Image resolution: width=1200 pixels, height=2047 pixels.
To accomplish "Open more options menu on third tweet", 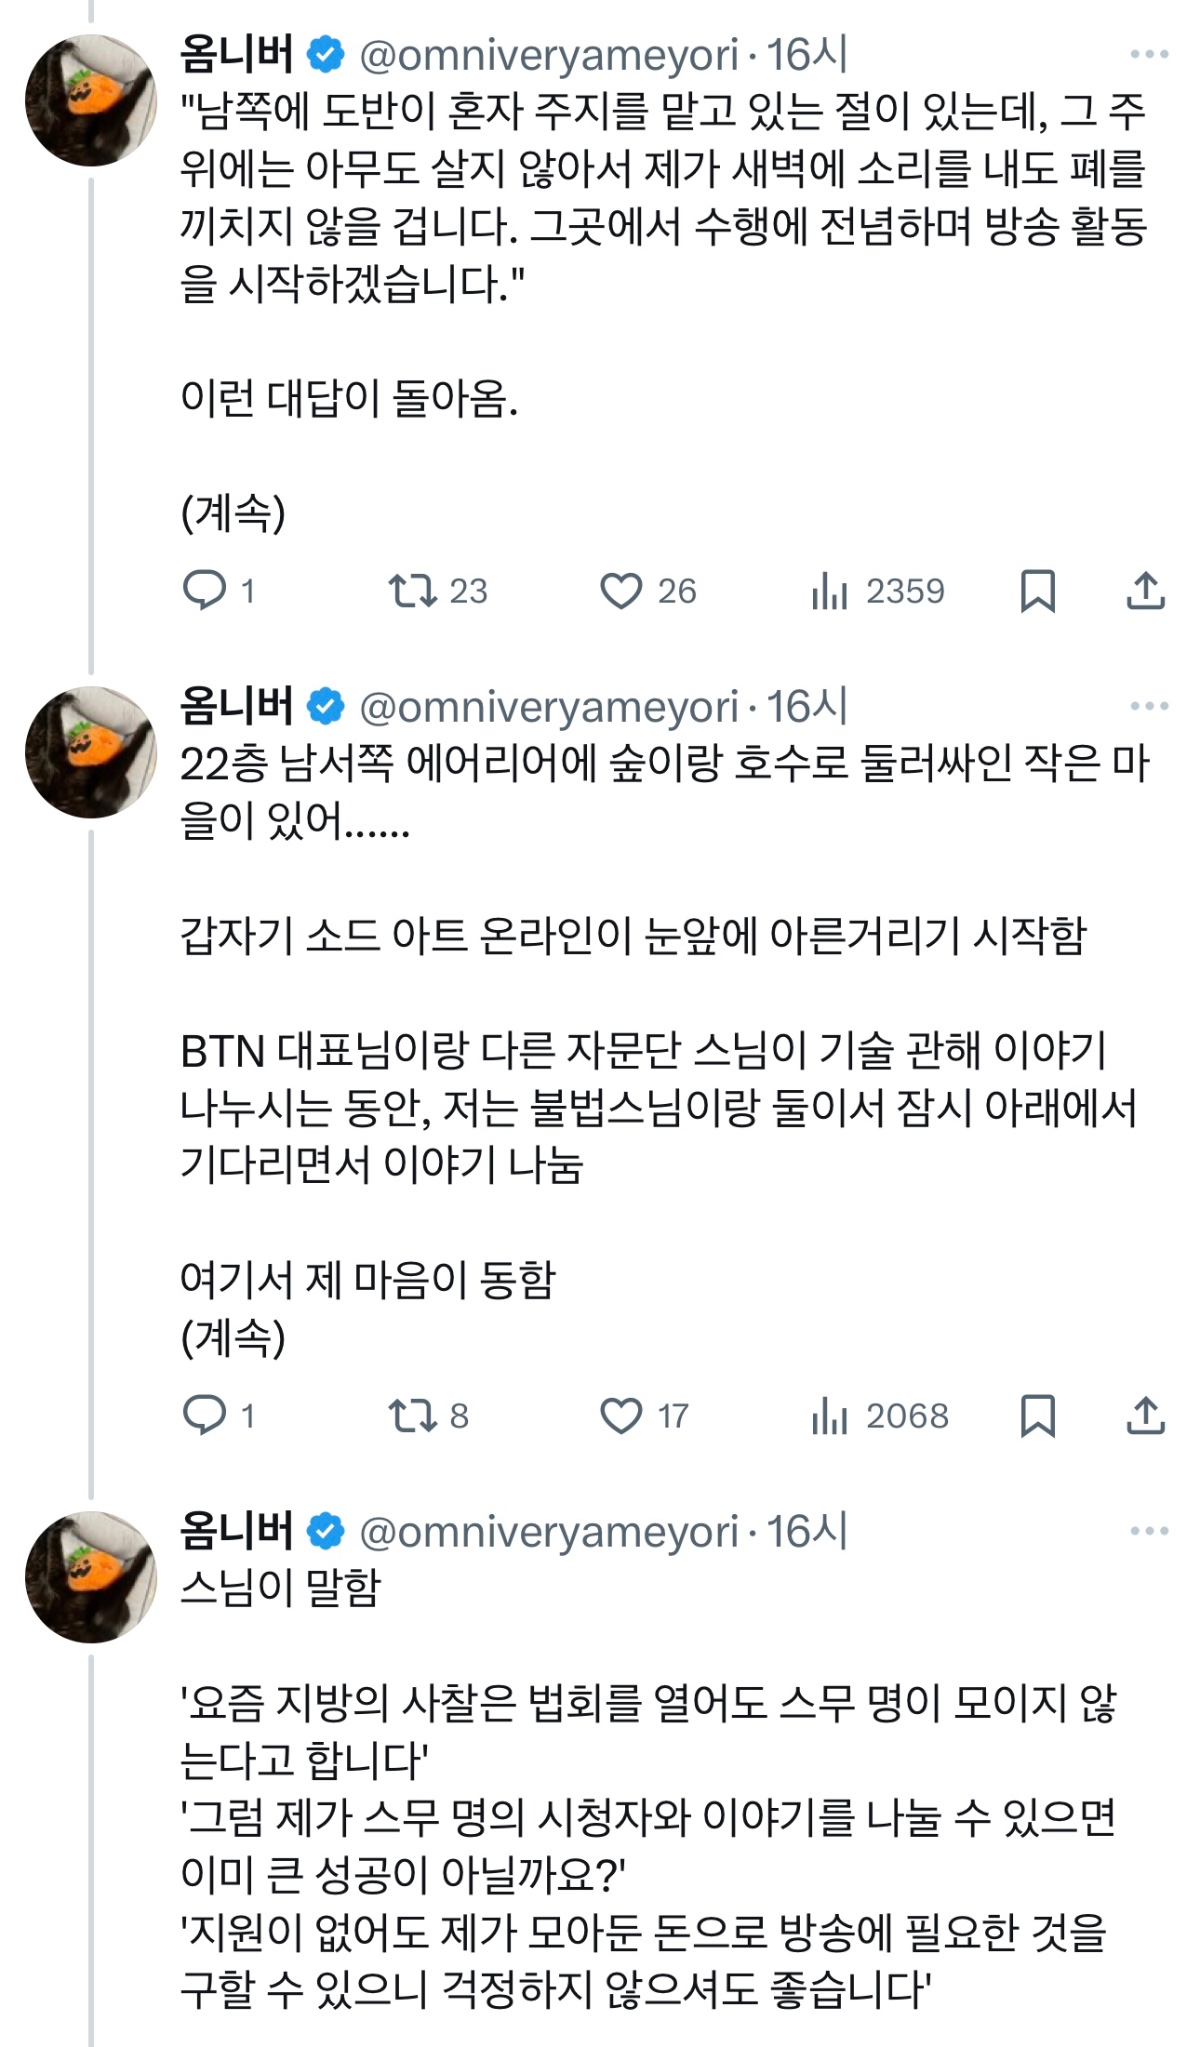I will (1149, 1531).
